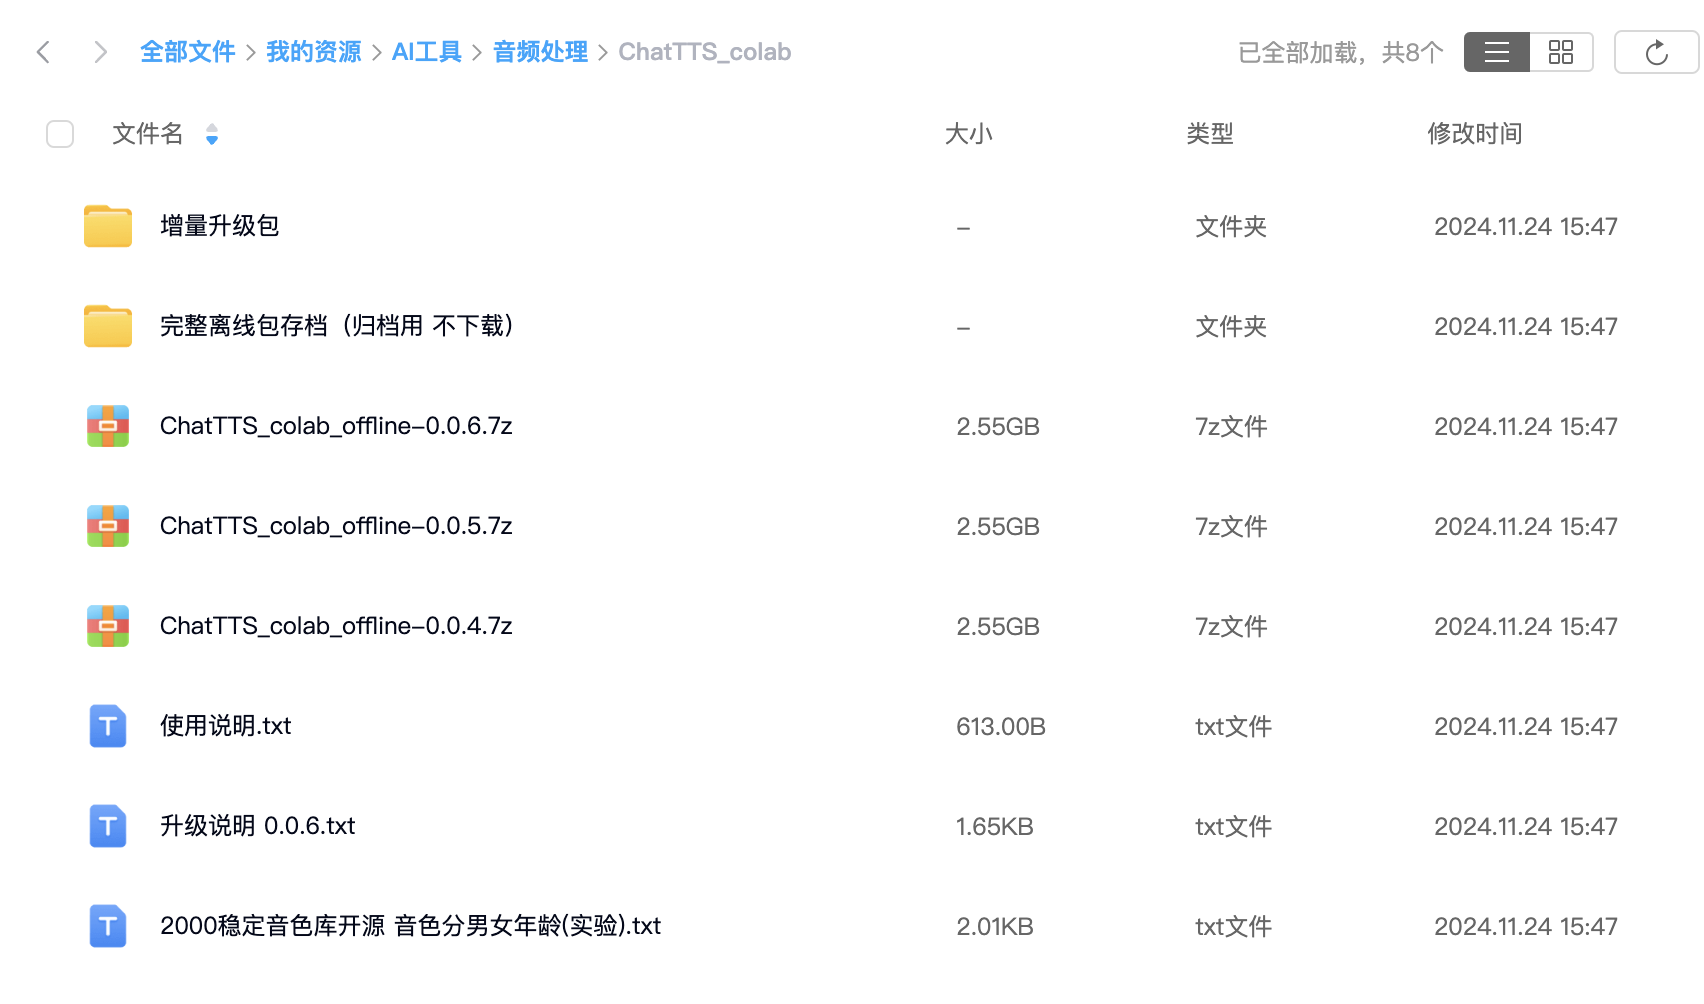
Task: Select the 文件名 column header text
Action: (x=148, y=134)
